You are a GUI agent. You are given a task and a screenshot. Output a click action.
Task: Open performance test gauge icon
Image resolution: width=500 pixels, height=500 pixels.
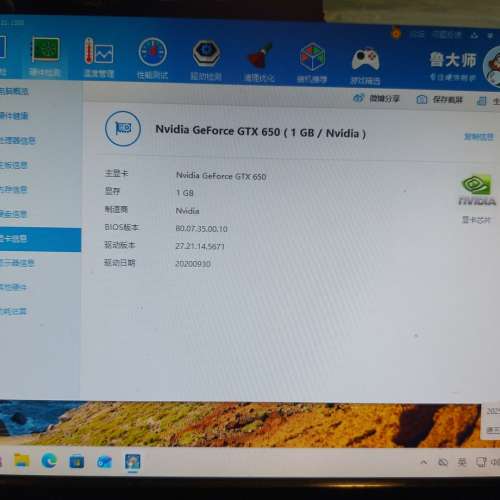tap(153, 52)
